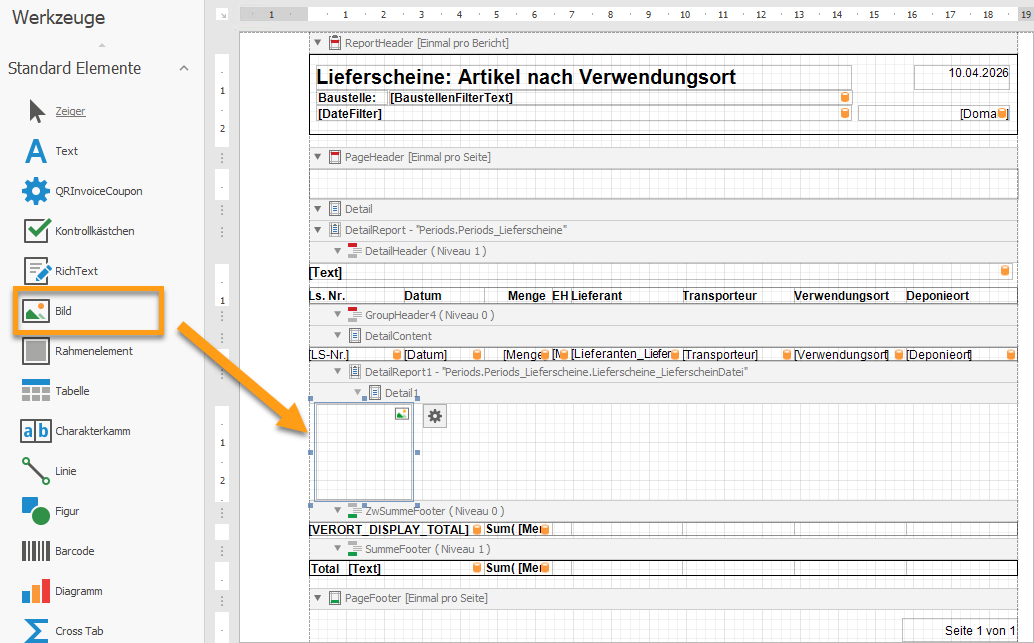Select the [Doma] field in header

[x=933, y=113]
